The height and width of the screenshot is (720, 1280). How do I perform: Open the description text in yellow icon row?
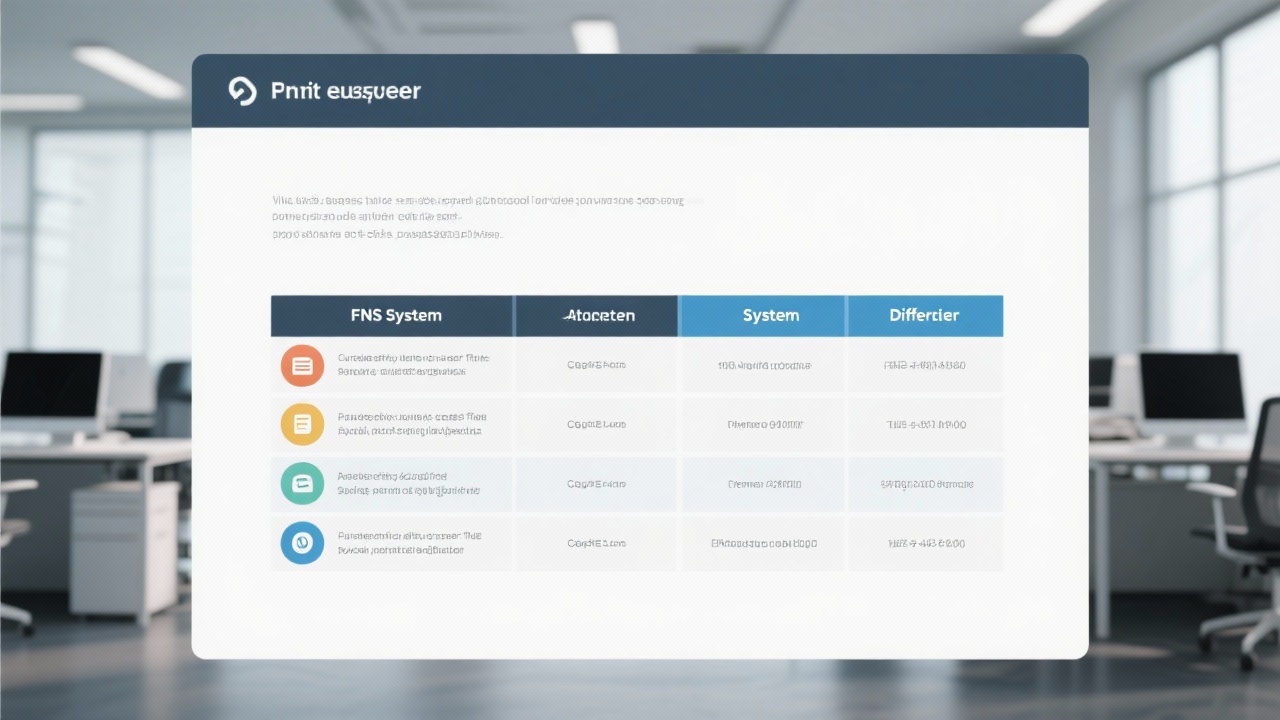click(410, 424)
